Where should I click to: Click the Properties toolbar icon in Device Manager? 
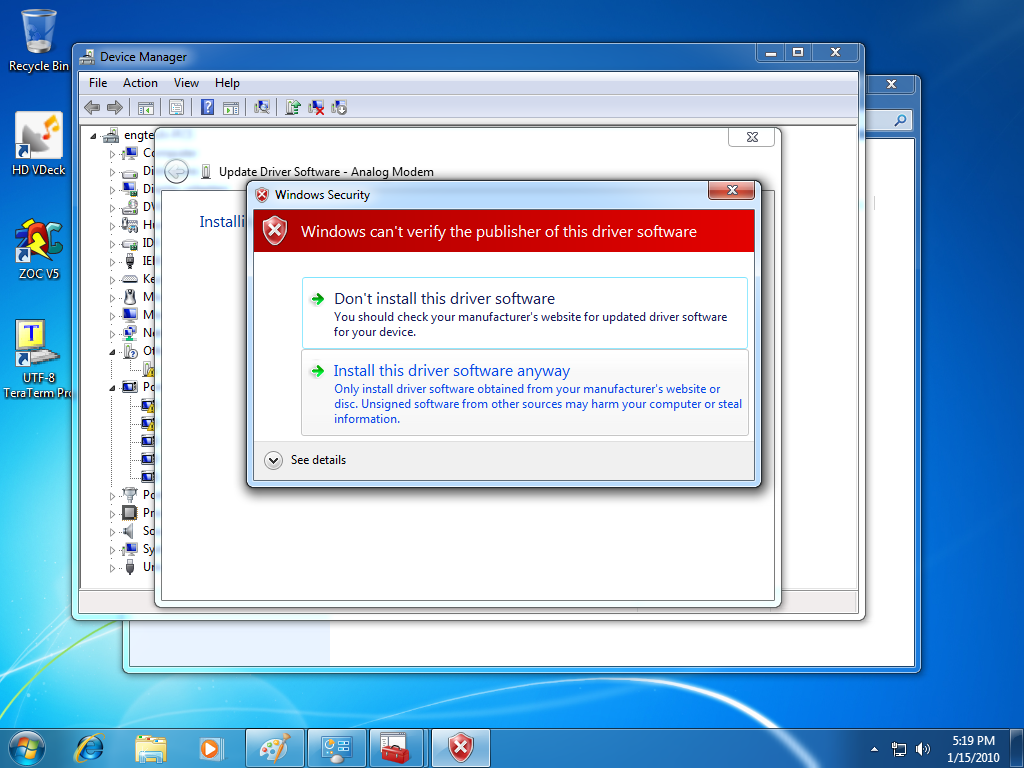pyautogui.click(x=176, y=108)
